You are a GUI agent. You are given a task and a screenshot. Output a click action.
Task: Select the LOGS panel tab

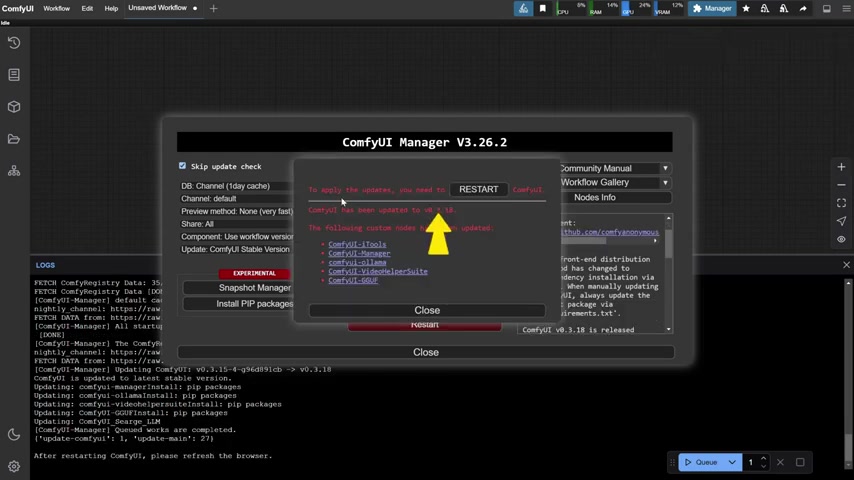click(x=45, y=265)
